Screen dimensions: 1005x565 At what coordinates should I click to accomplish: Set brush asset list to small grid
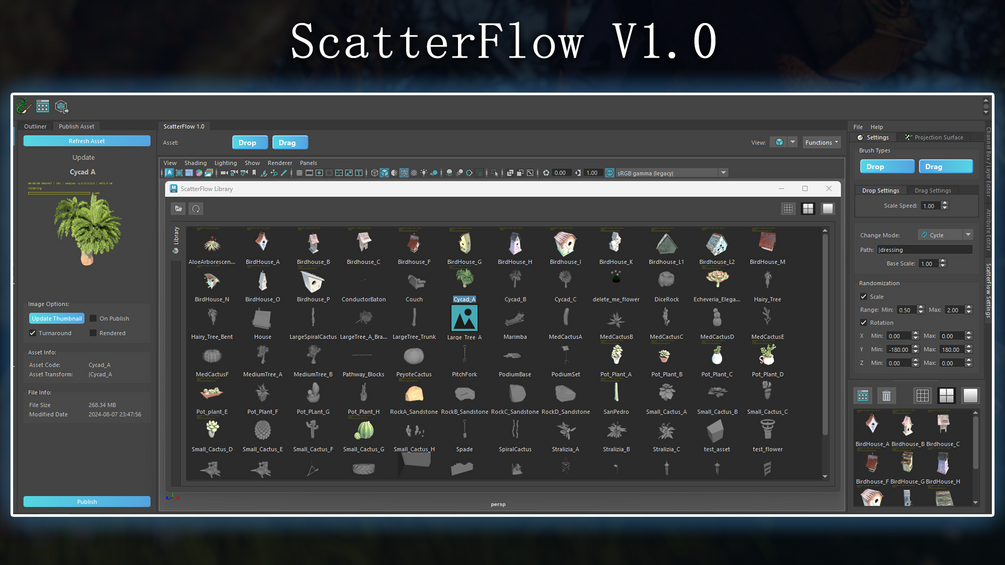point(922,395)
